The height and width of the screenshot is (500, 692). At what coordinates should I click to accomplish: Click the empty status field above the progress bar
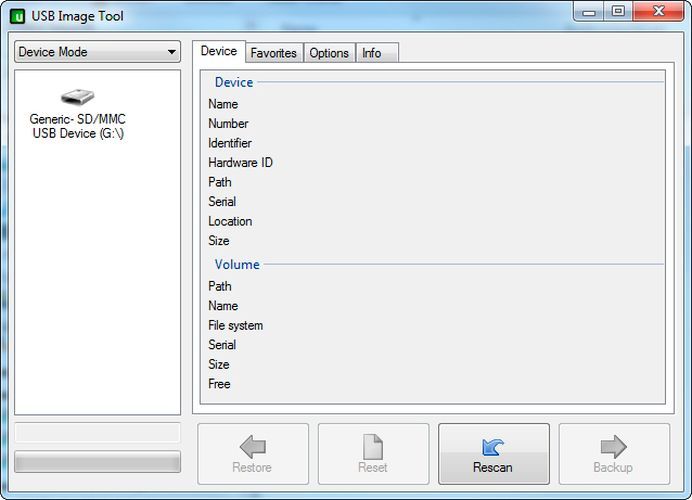click(x=98, y=433)
